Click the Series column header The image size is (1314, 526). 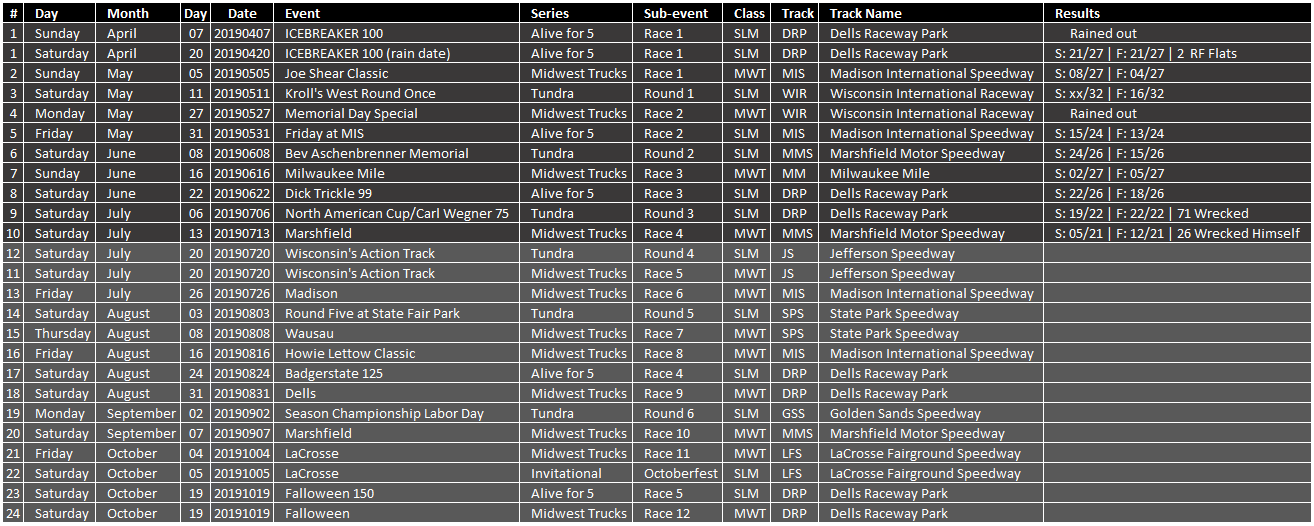click(x=577, y=13)
